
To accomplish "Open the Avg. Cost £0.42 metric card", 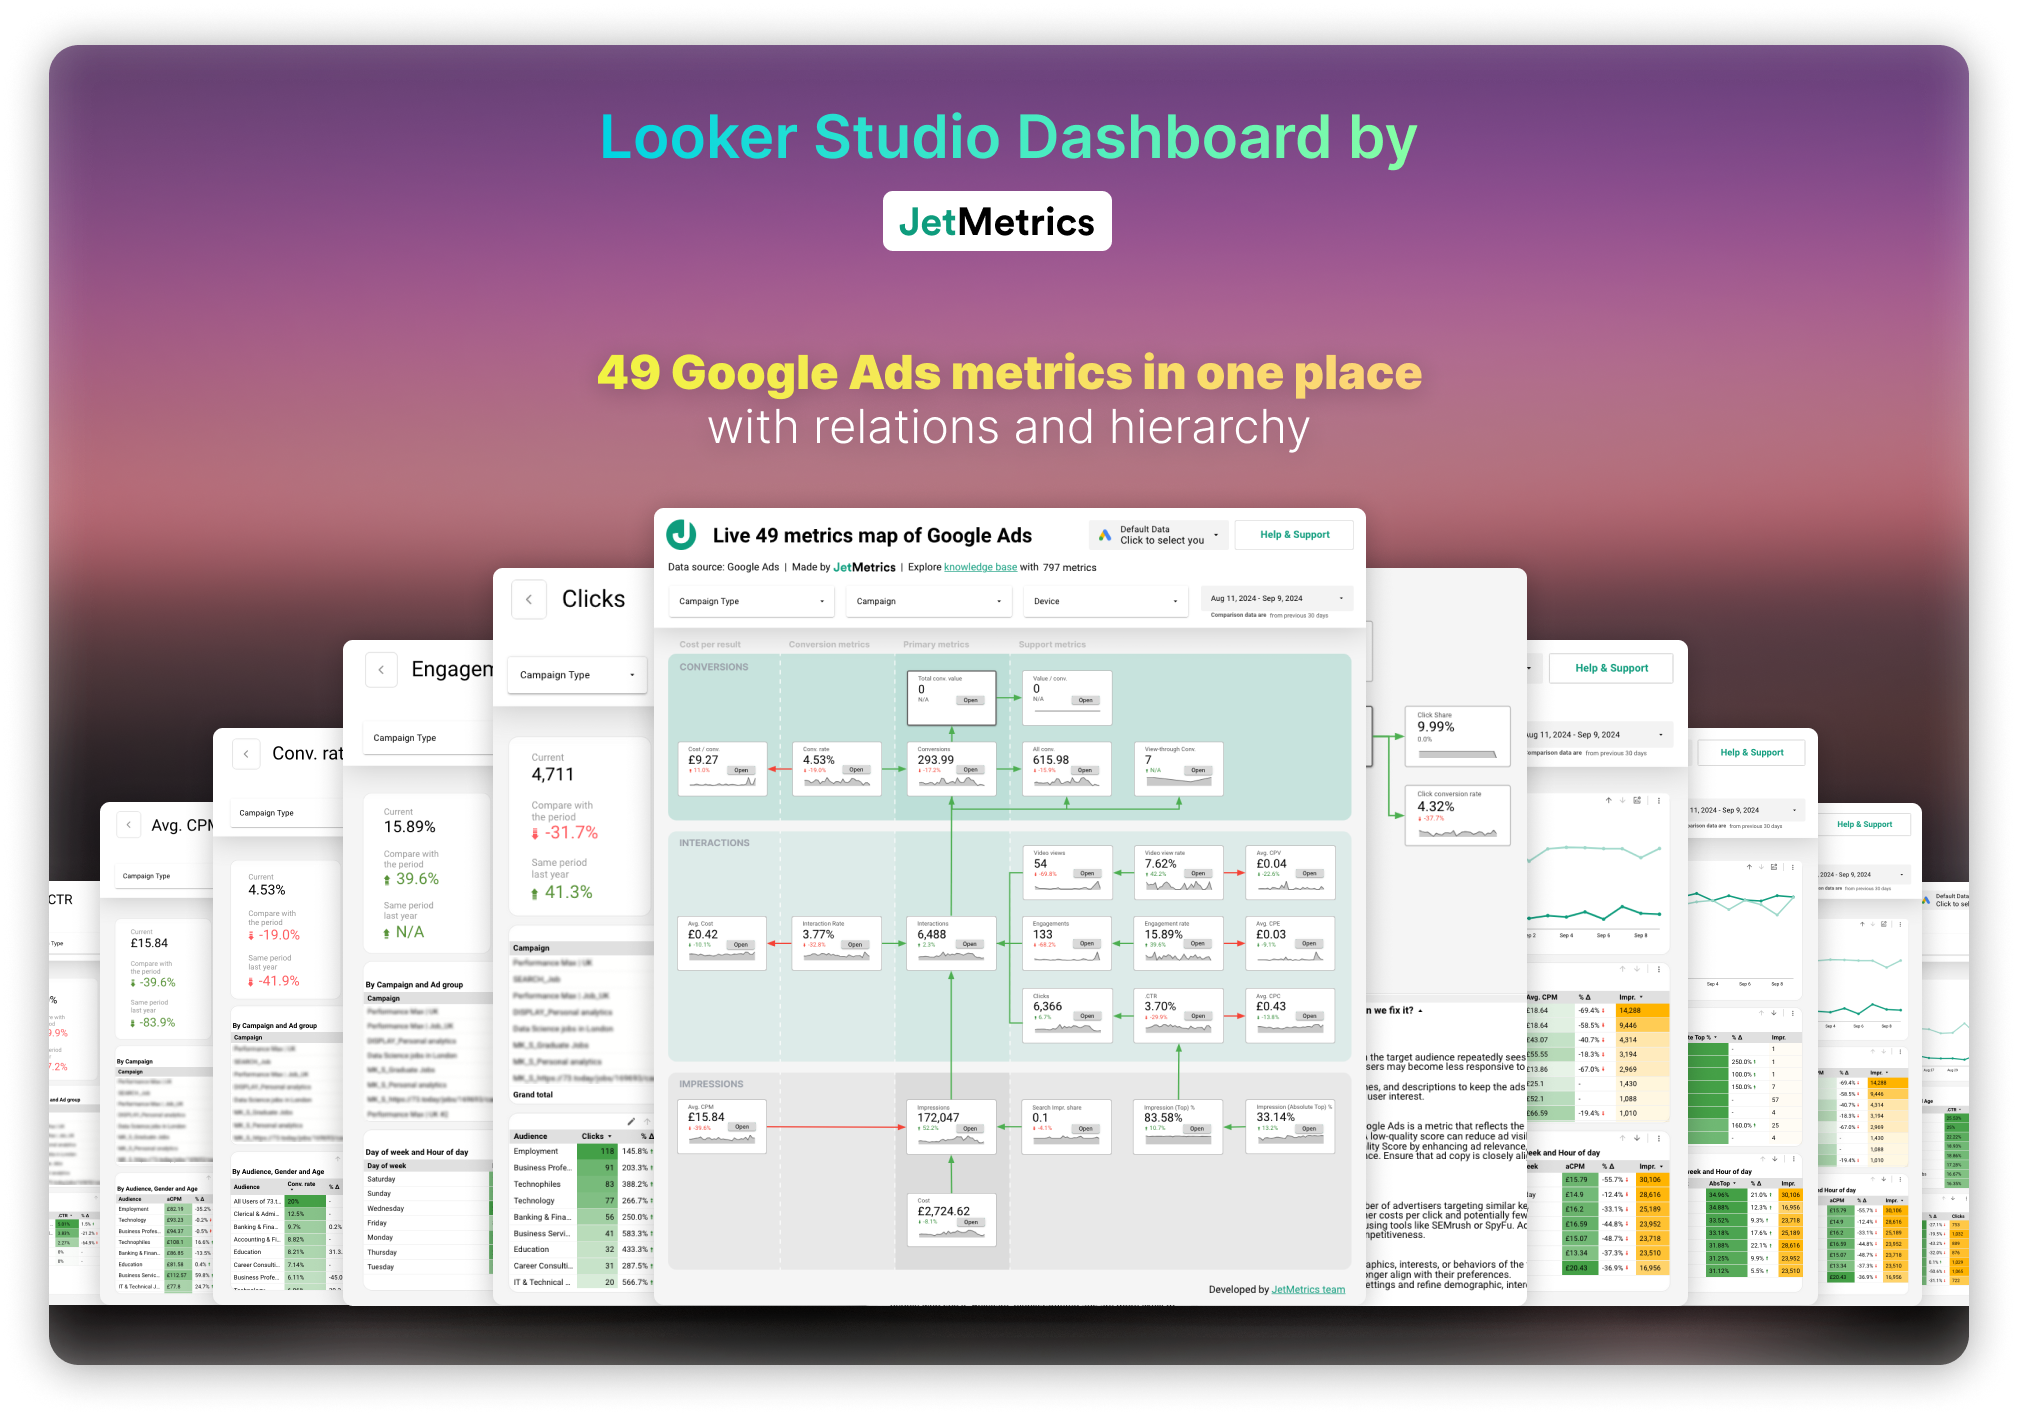I will (x=741, y=944).
